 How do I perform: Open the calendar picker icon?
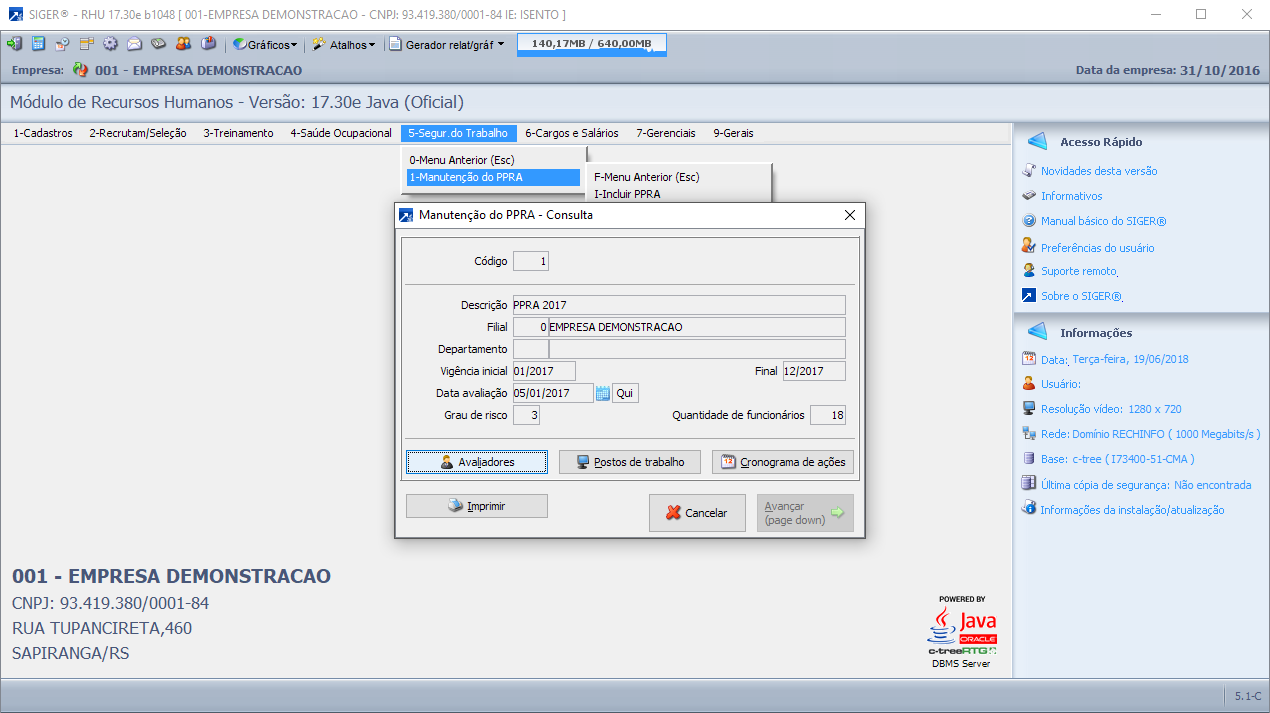click(x=603, y=393)
